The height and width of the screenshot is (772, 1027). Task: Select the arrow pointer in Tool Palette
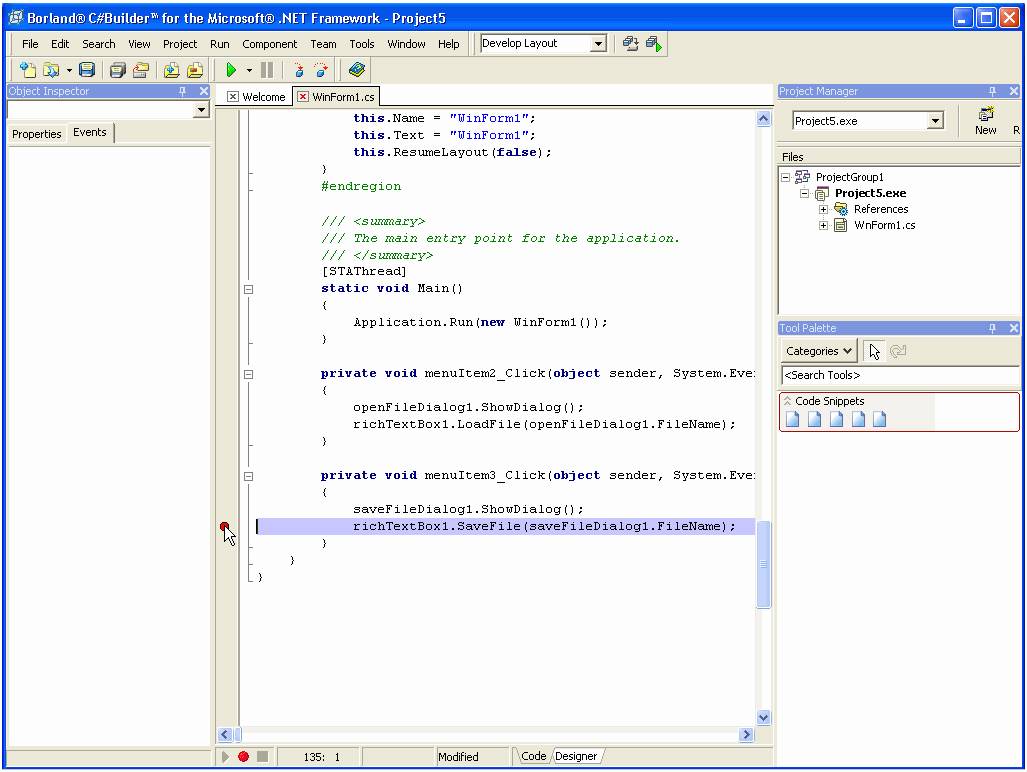click(875, 351)
